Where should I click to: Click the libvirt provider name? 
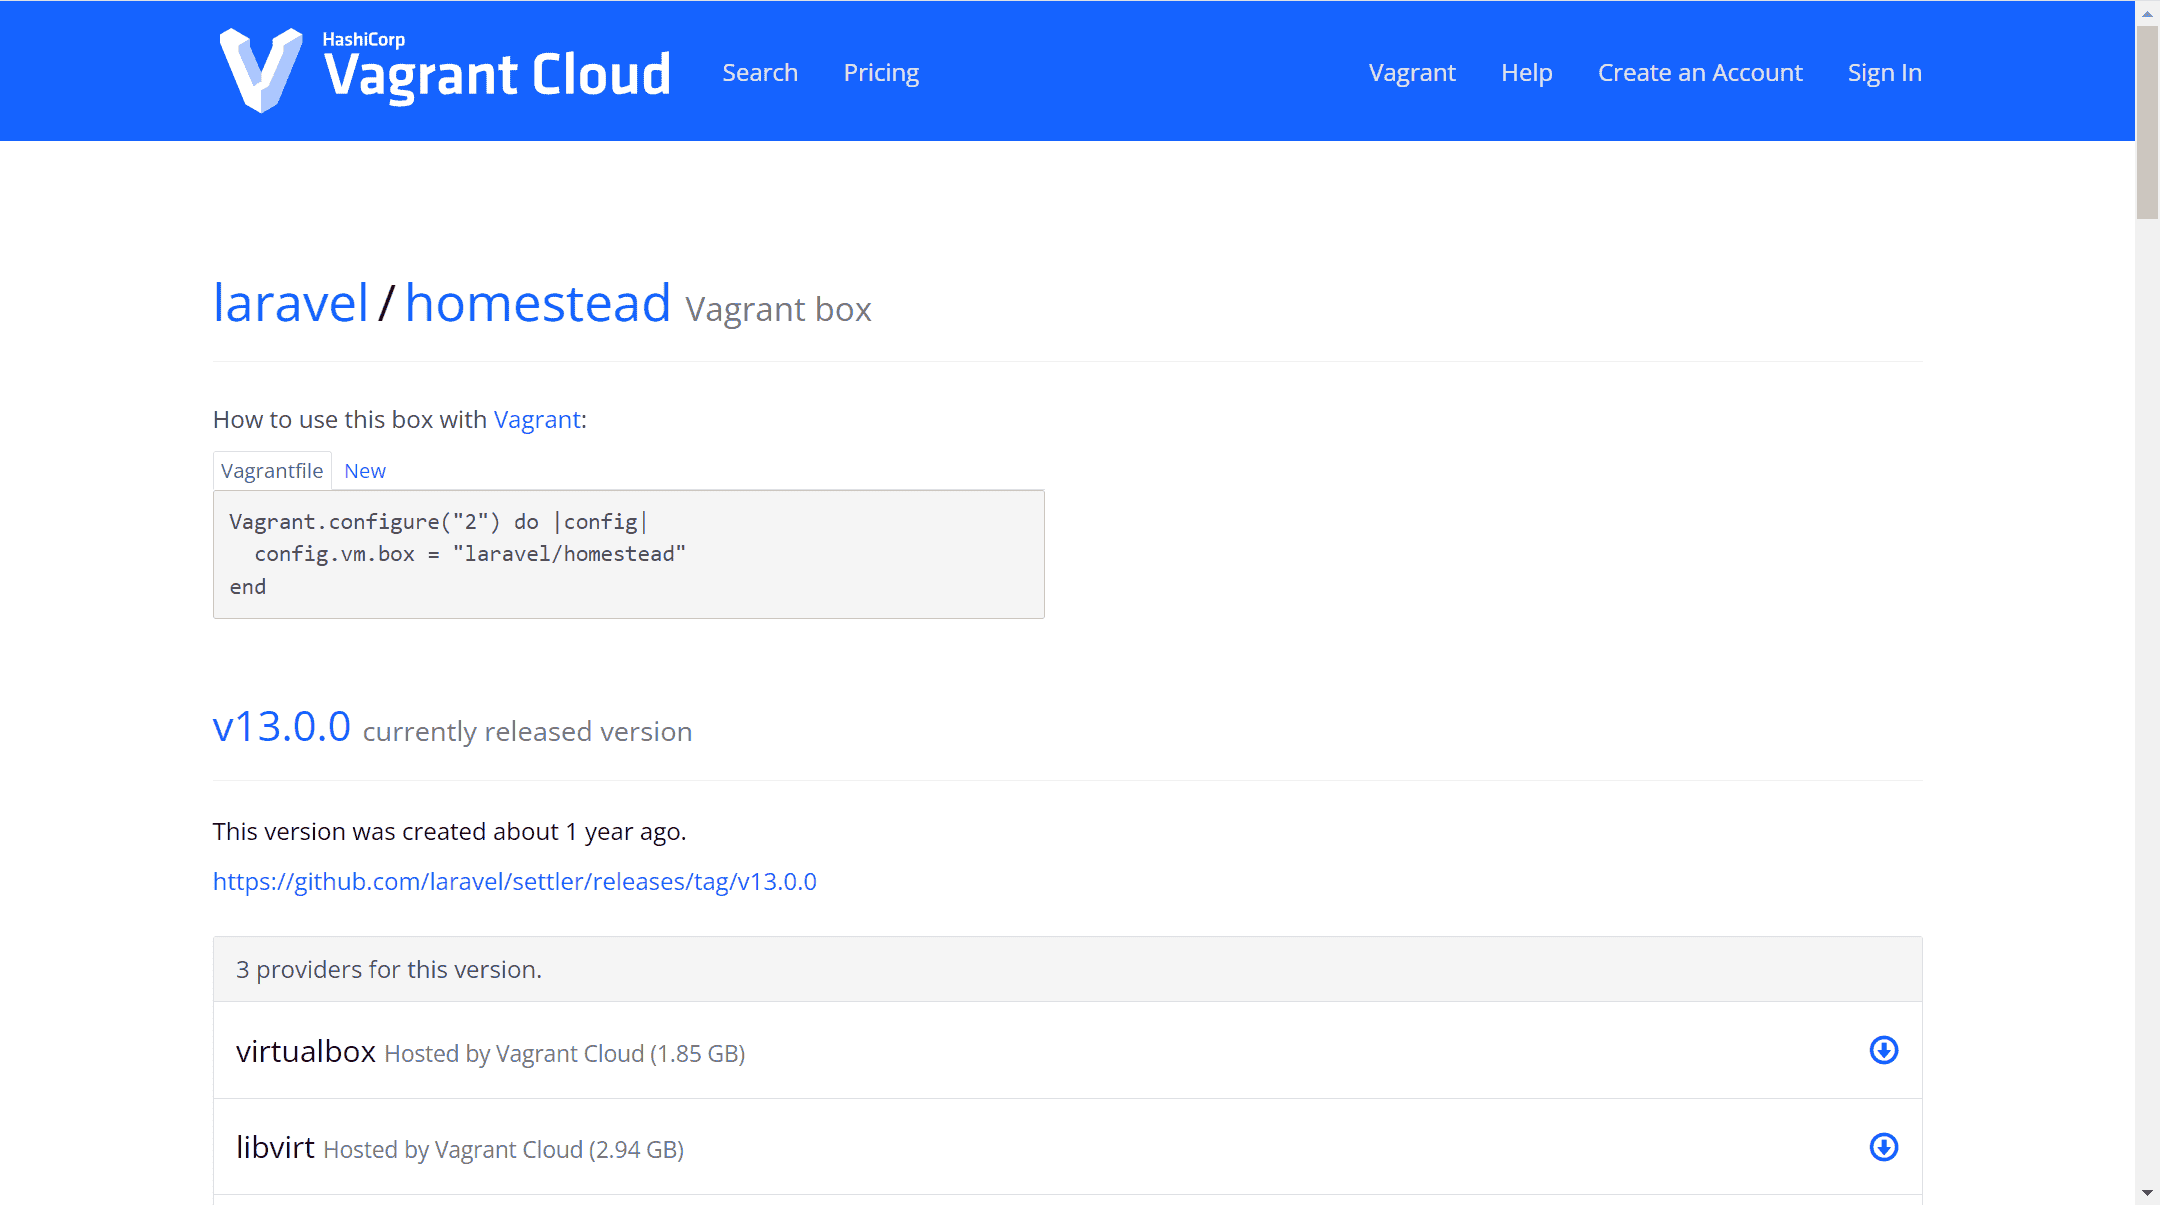pos(275,1148)
